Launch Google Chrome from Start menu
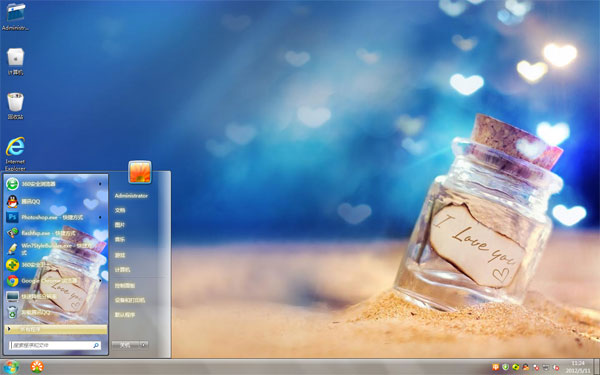The width and height of the screenshot is (600, 375). point(55,281)
